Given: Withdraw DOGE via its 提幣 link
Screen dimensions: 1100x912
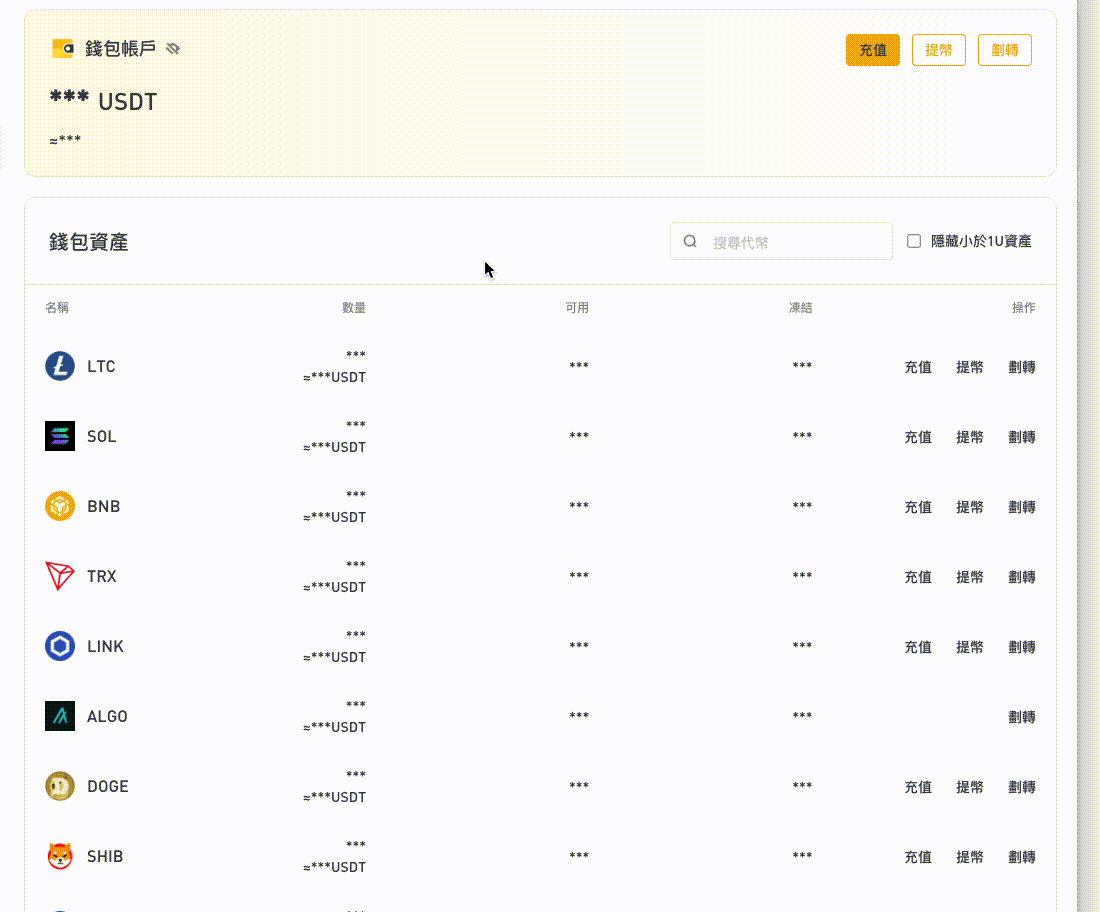Looking at the screenshot, I should click(x=970, y=787).
